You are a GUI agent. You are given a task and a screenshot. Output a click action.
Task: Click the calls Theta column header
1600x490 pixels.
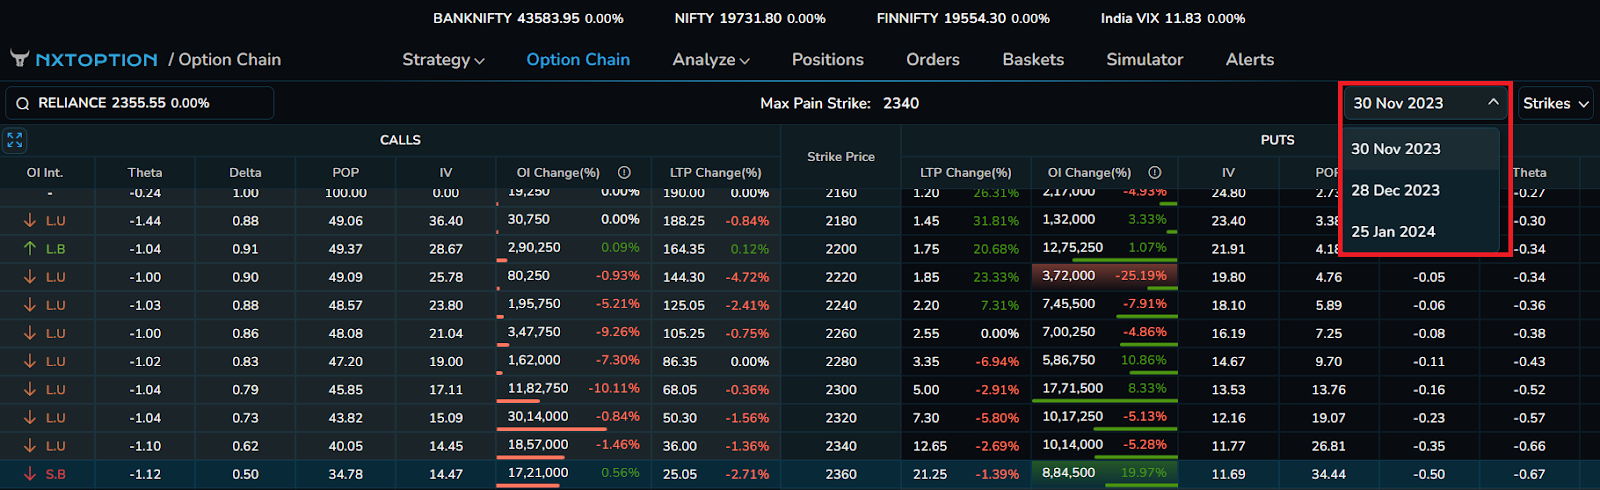pyautogui.click(x=145, y=172)
